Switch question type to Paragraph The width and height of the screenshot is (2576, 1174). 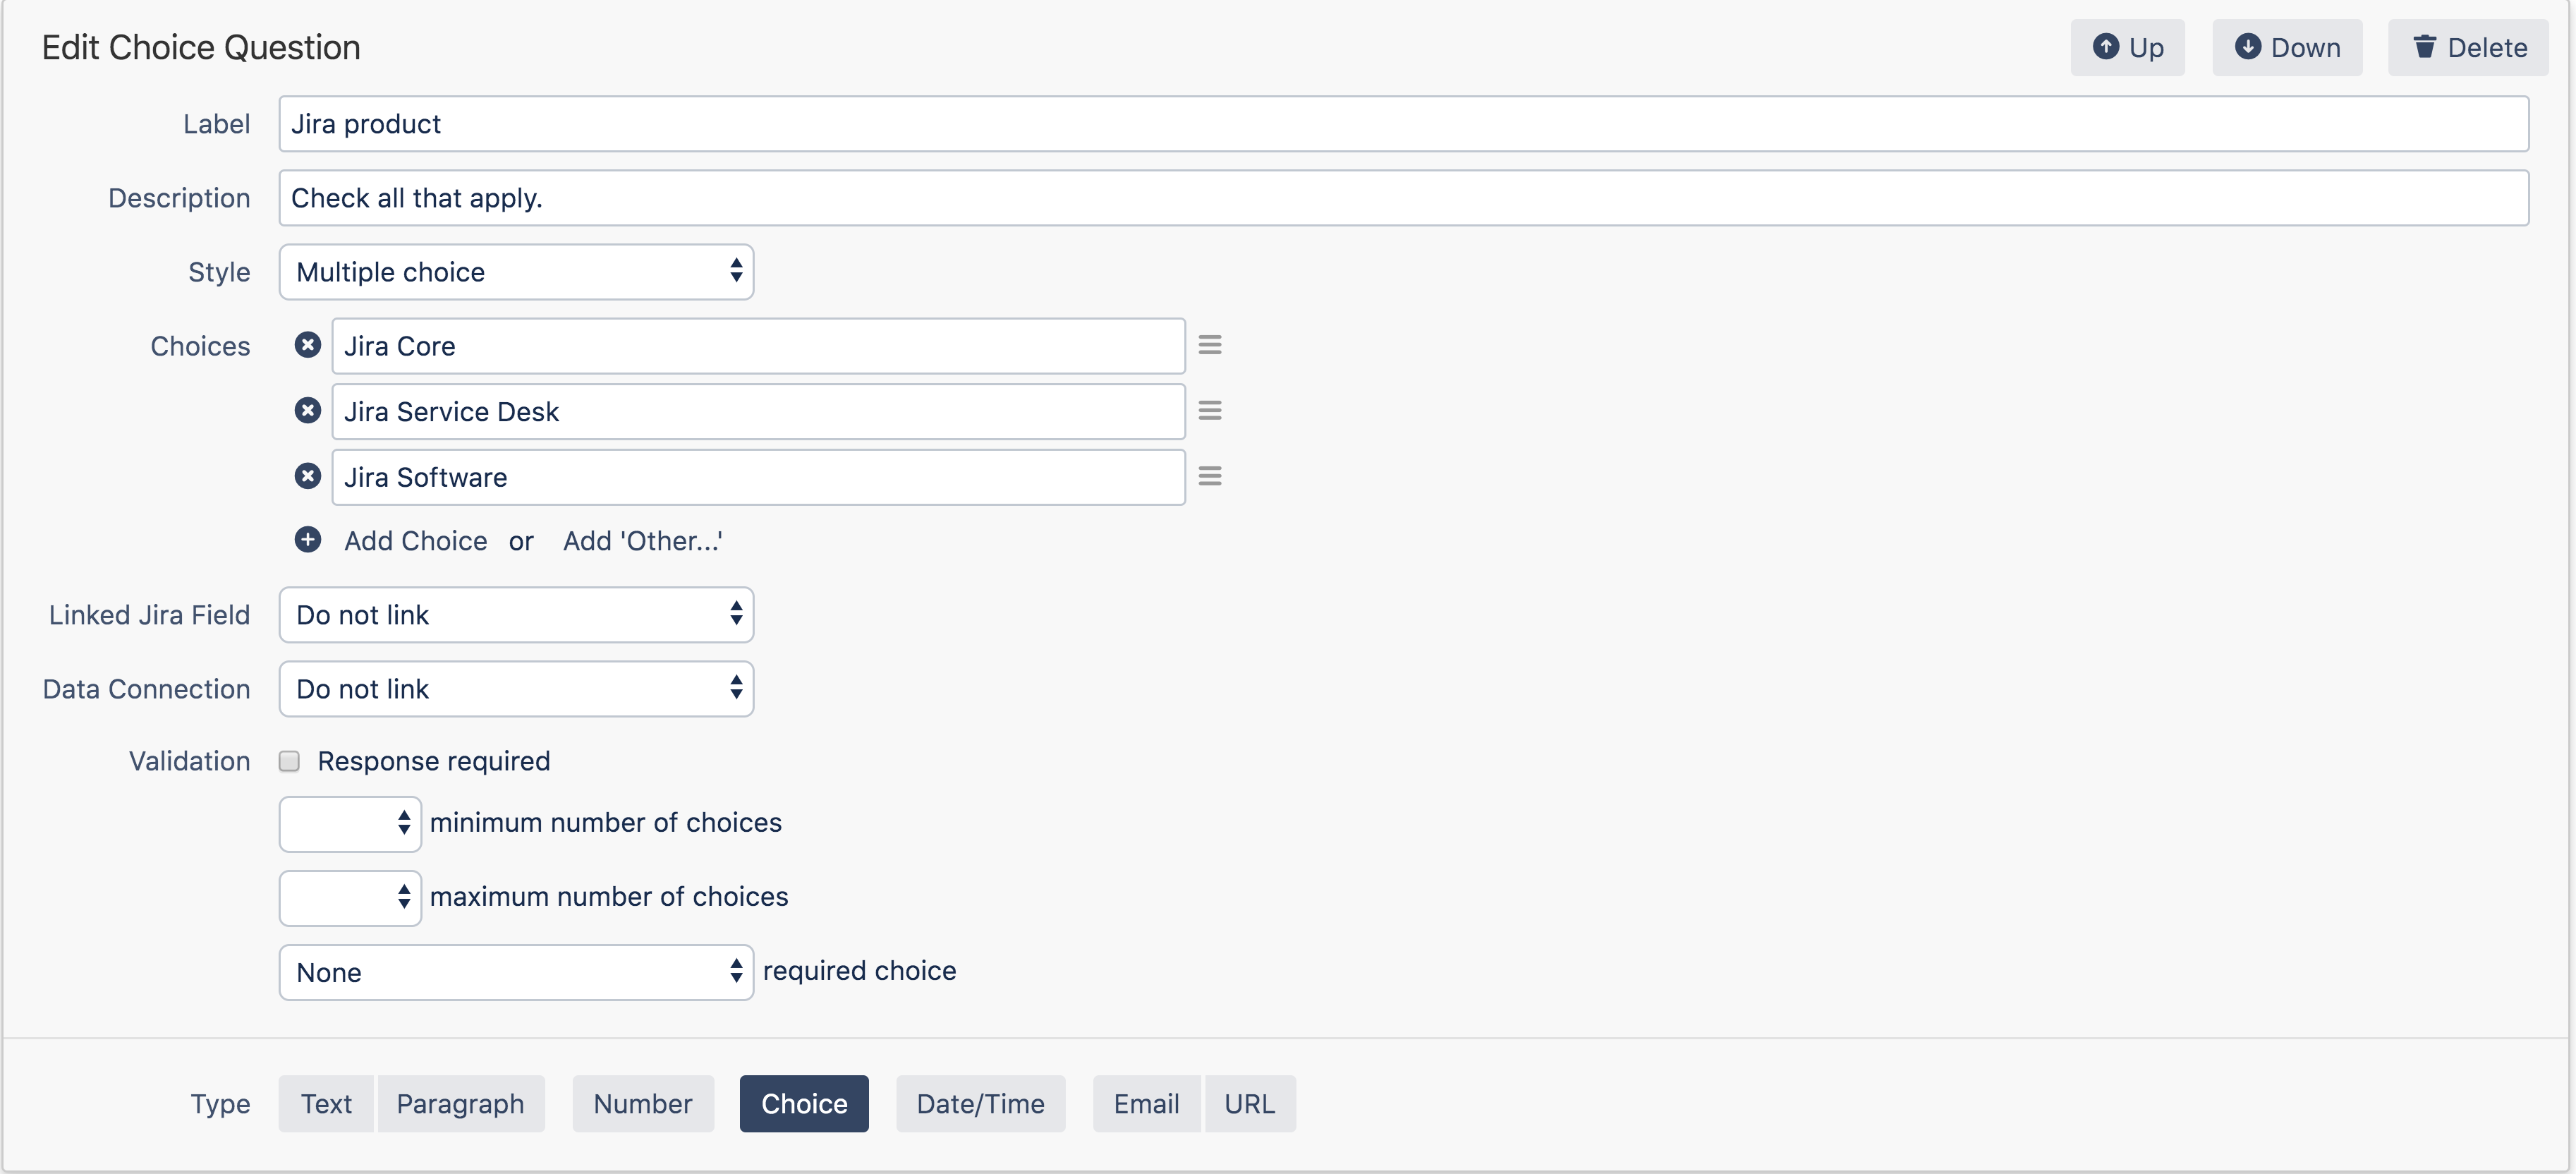pos(461,1103)
